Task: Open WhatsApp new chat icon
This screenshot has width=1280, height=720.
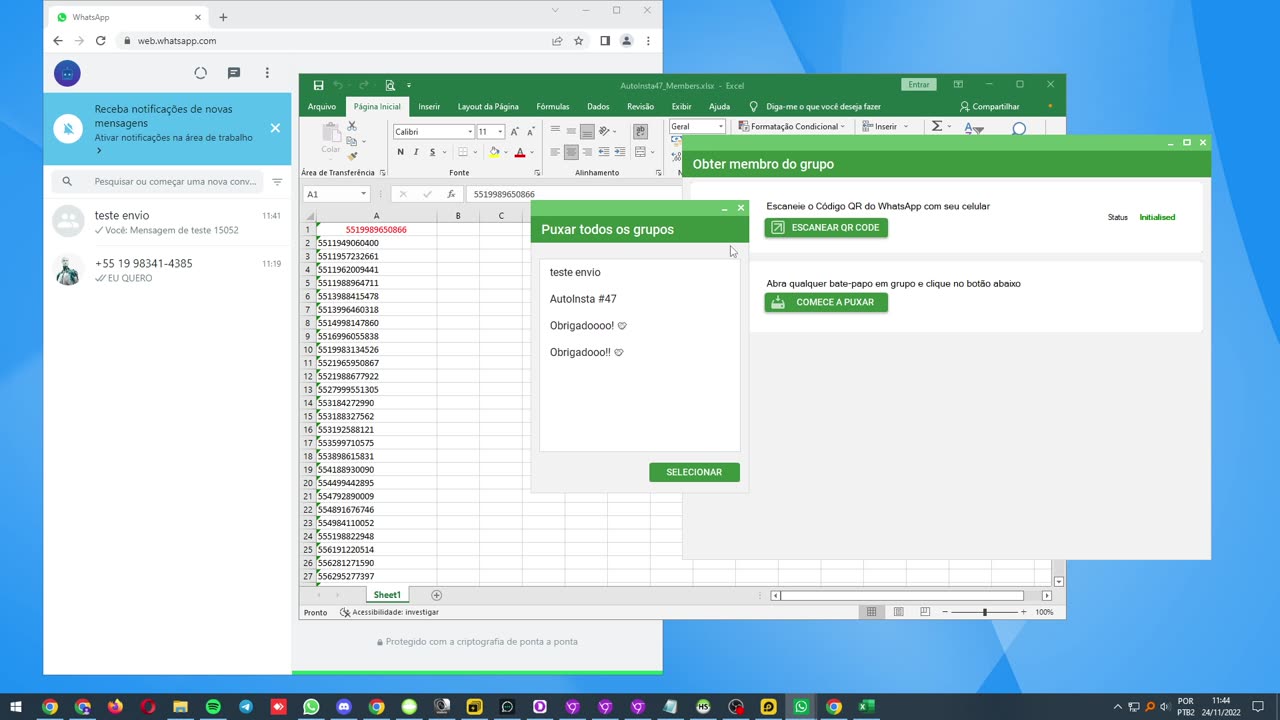Action: [x=234, y=73]
